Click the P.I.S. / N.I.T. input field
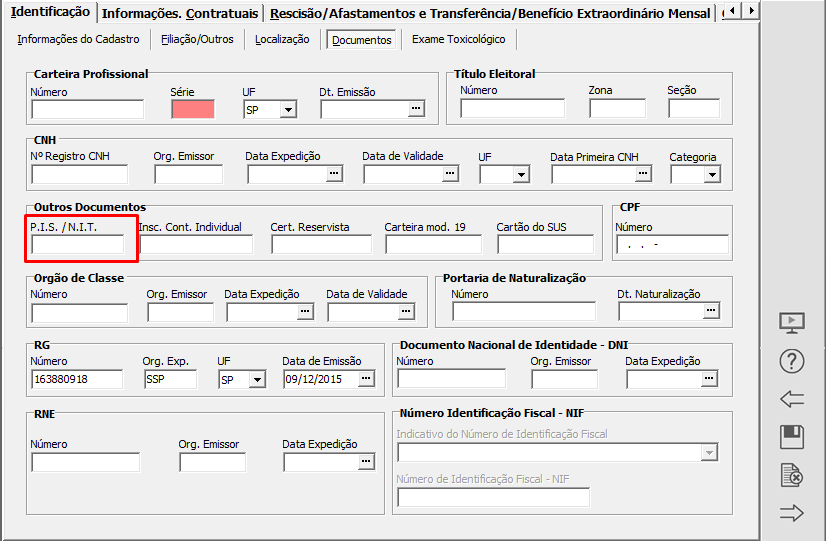Viewport: 826px width, 541px height. 78,244
